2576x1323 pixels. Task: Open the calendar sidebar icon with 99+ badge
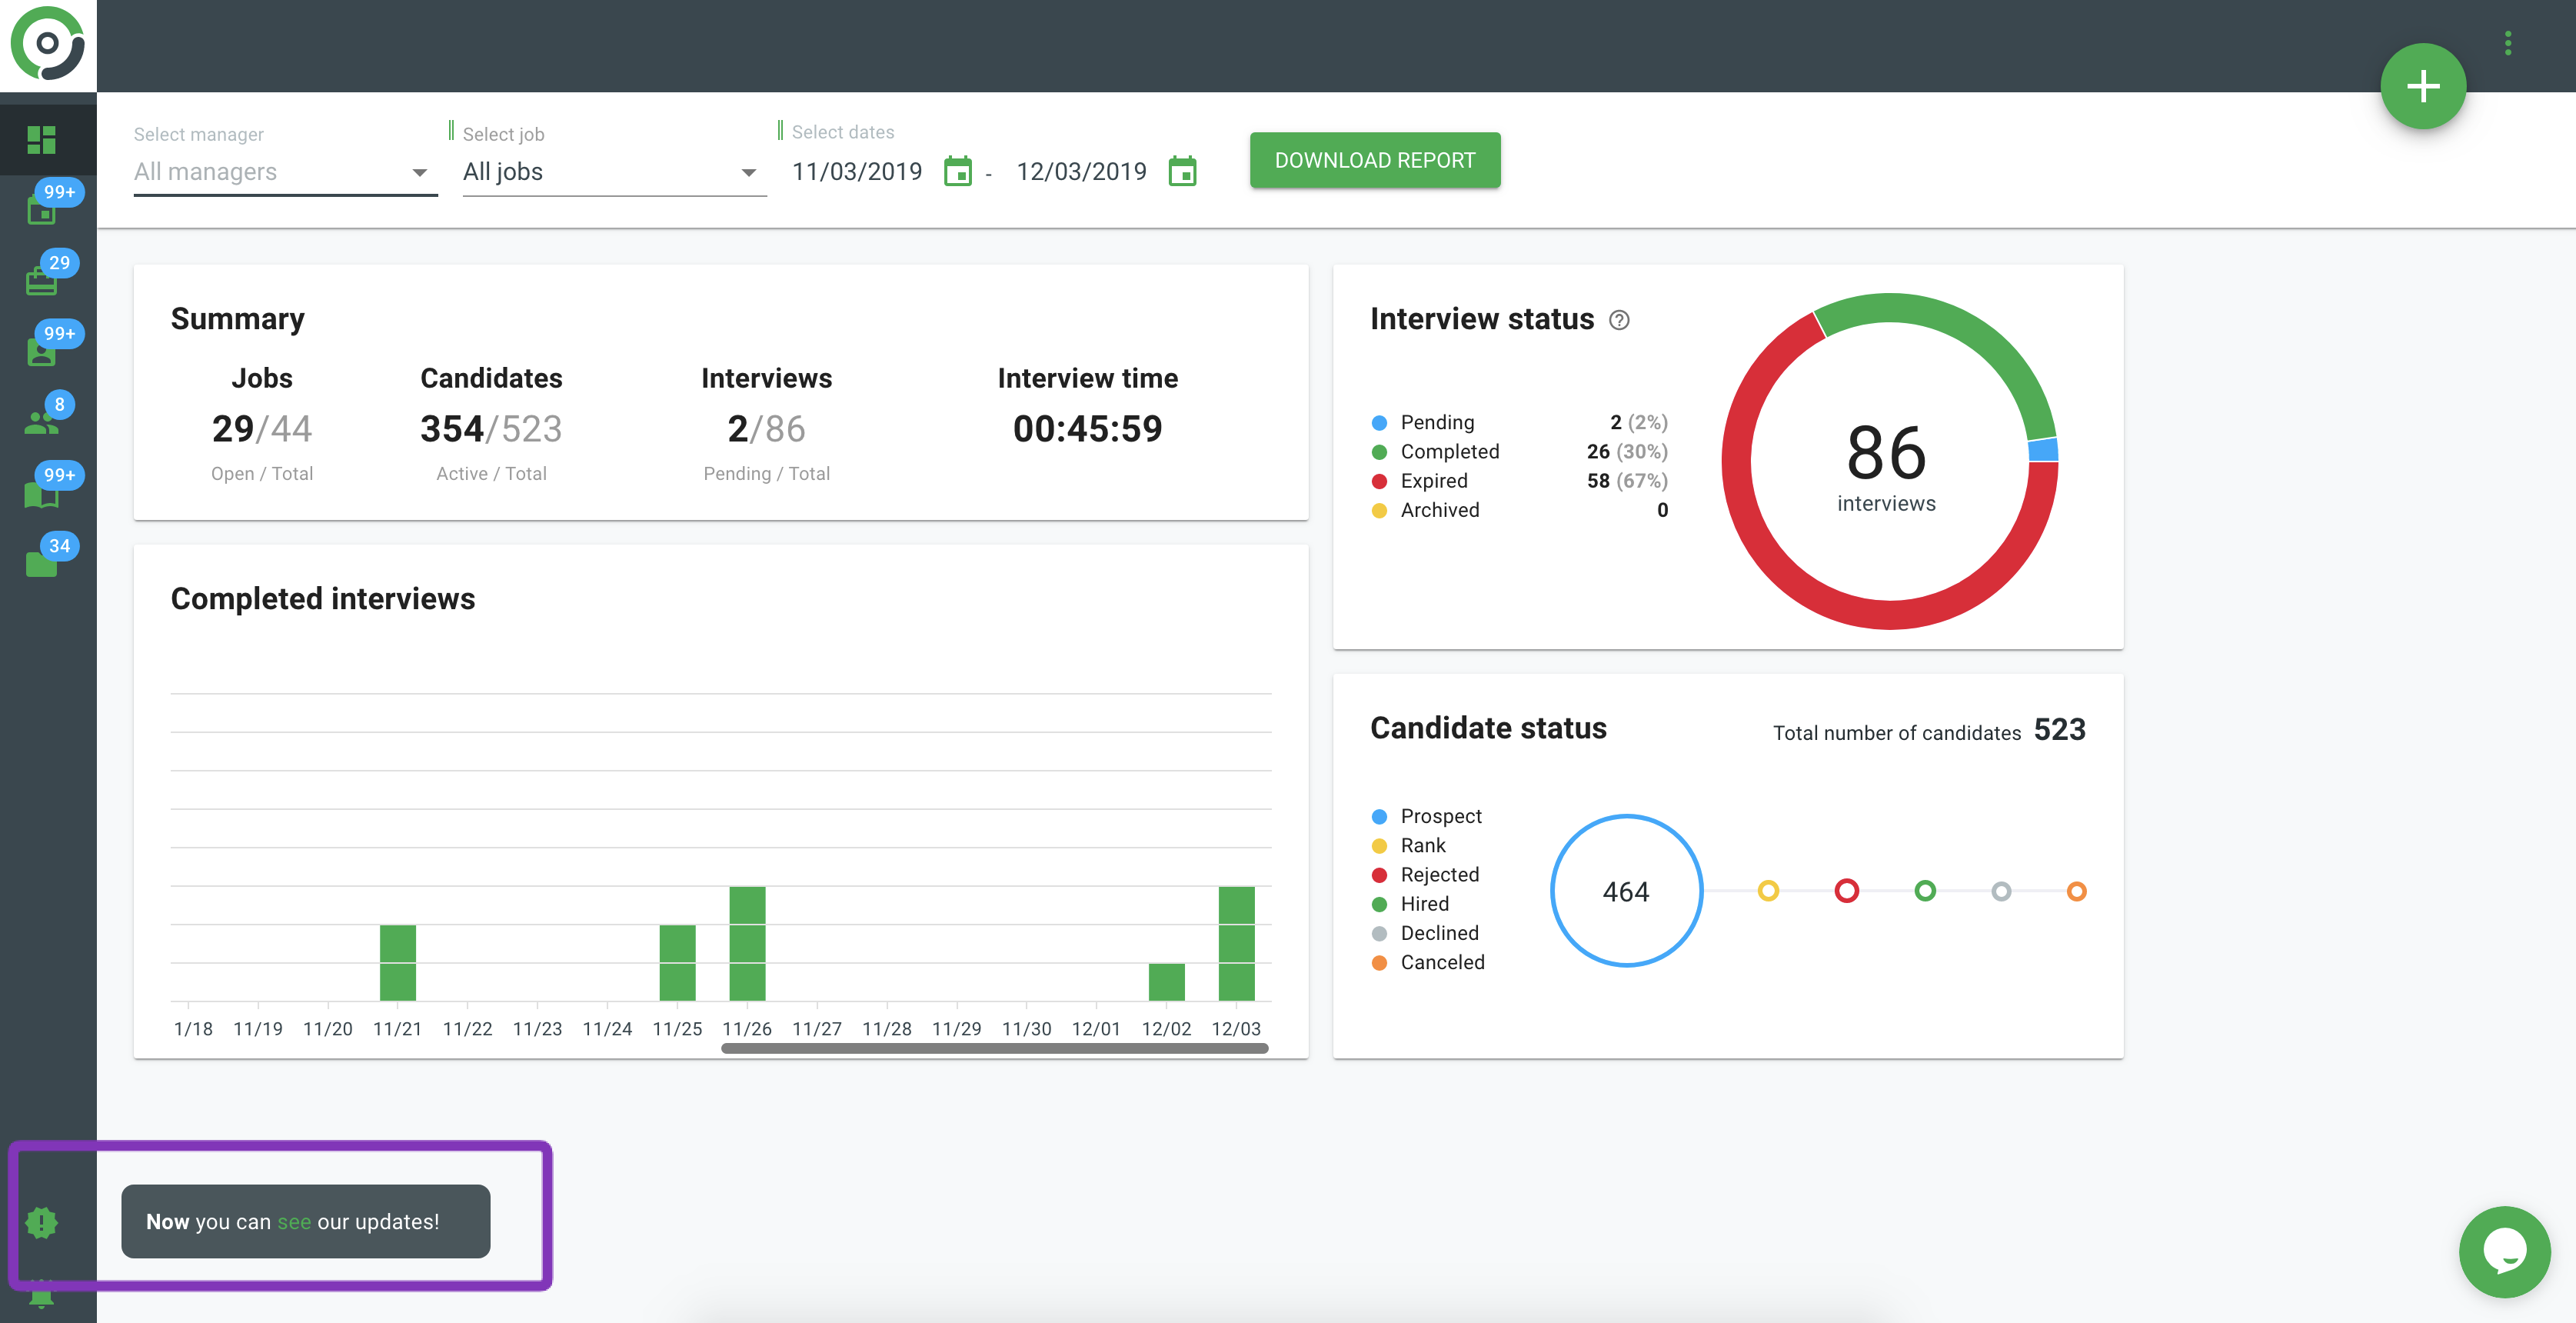pos(42,209)
